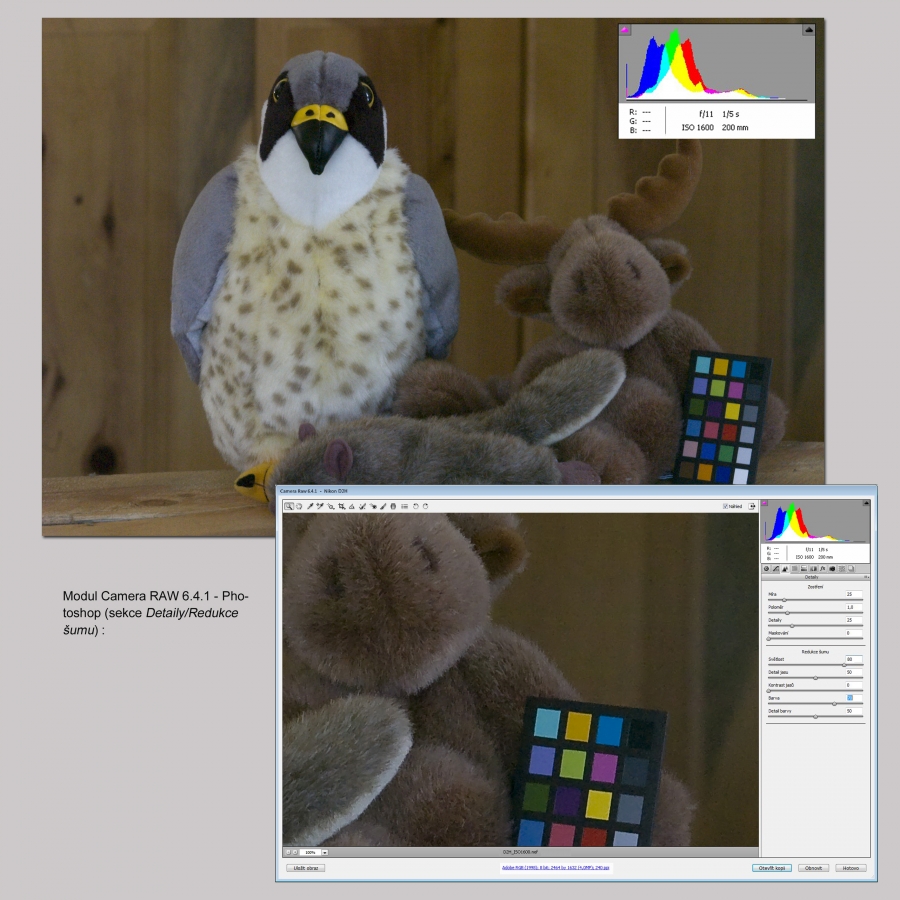This screenshot has height=900, width=900.
Task: Click the file name at the preview bottom
Action: pyautogui.click(x=521, y=852)
